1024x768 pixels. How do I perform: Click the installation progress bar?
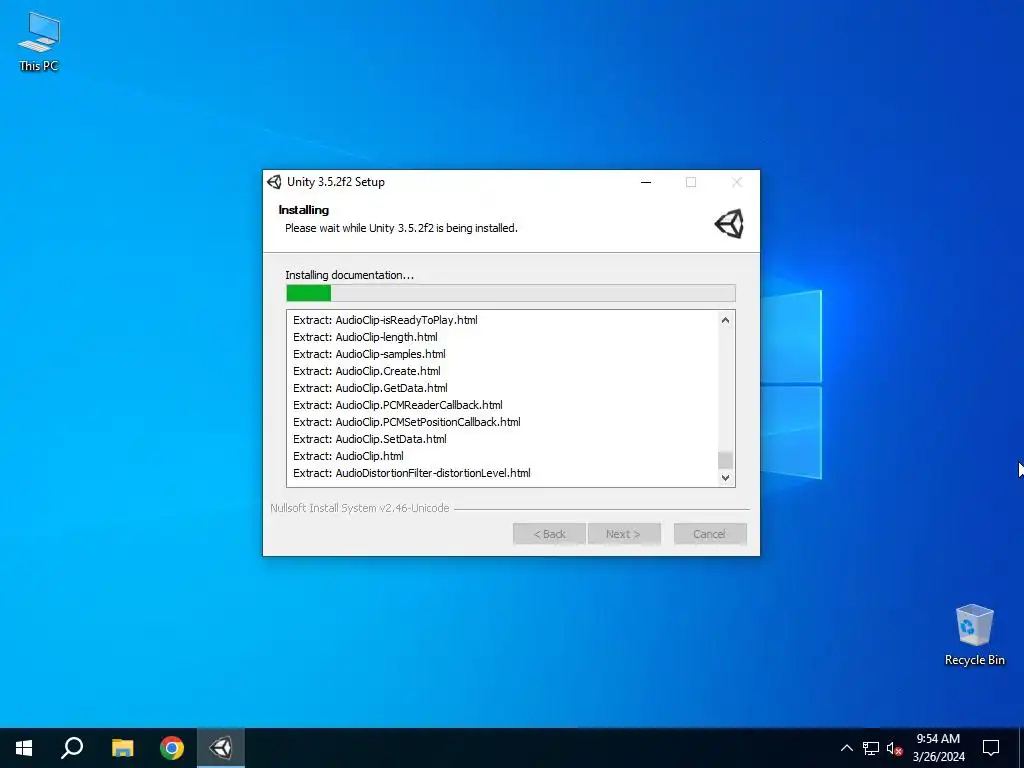click(x=511, y=293)
